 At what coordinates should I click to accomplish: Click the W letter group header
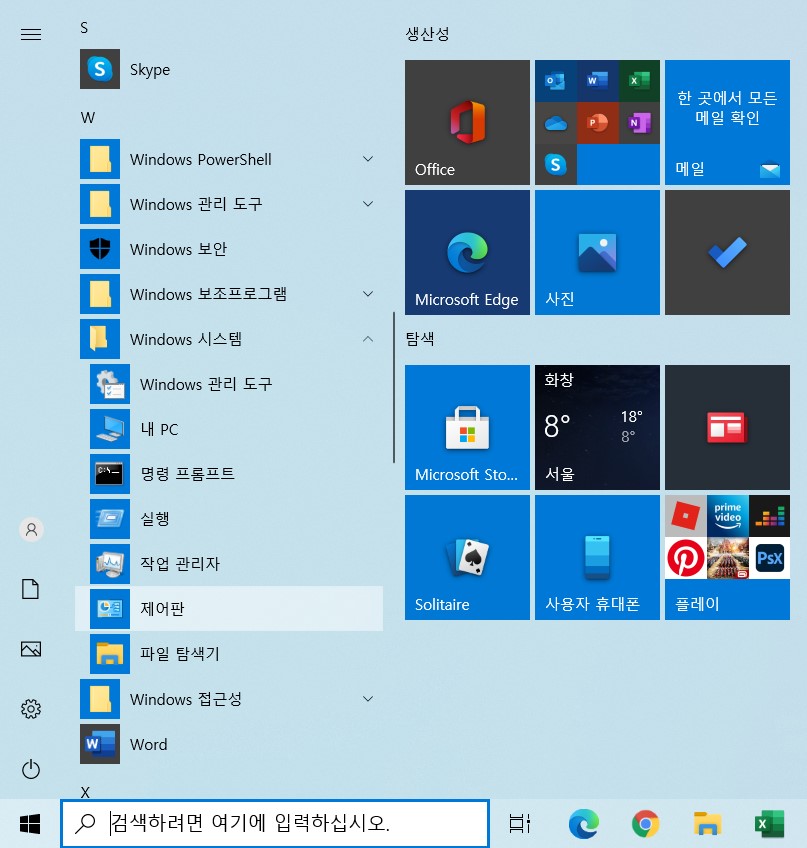point(88,118)
